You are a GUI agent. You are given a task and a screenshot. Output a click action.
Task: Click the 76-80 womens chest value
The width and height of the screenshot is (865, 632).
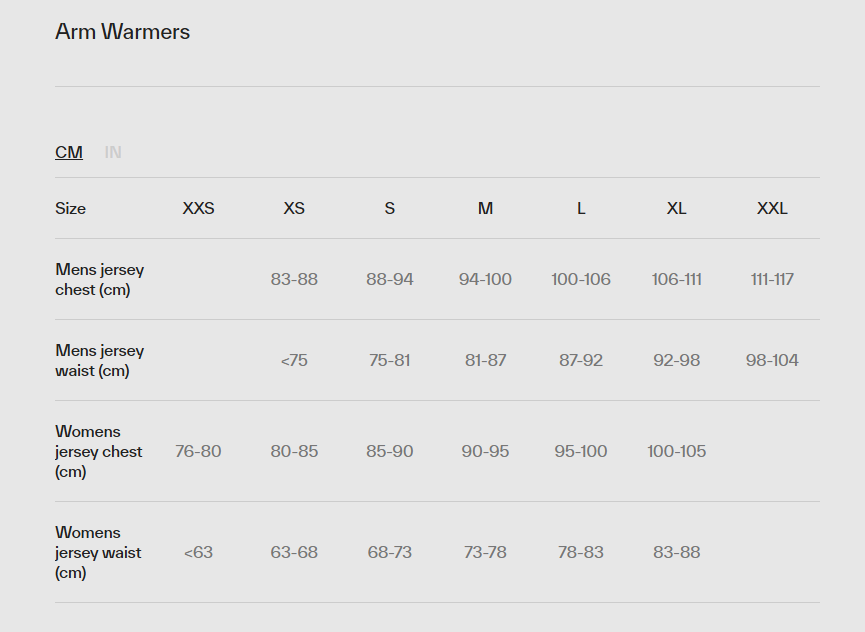[x=198, y=451]
